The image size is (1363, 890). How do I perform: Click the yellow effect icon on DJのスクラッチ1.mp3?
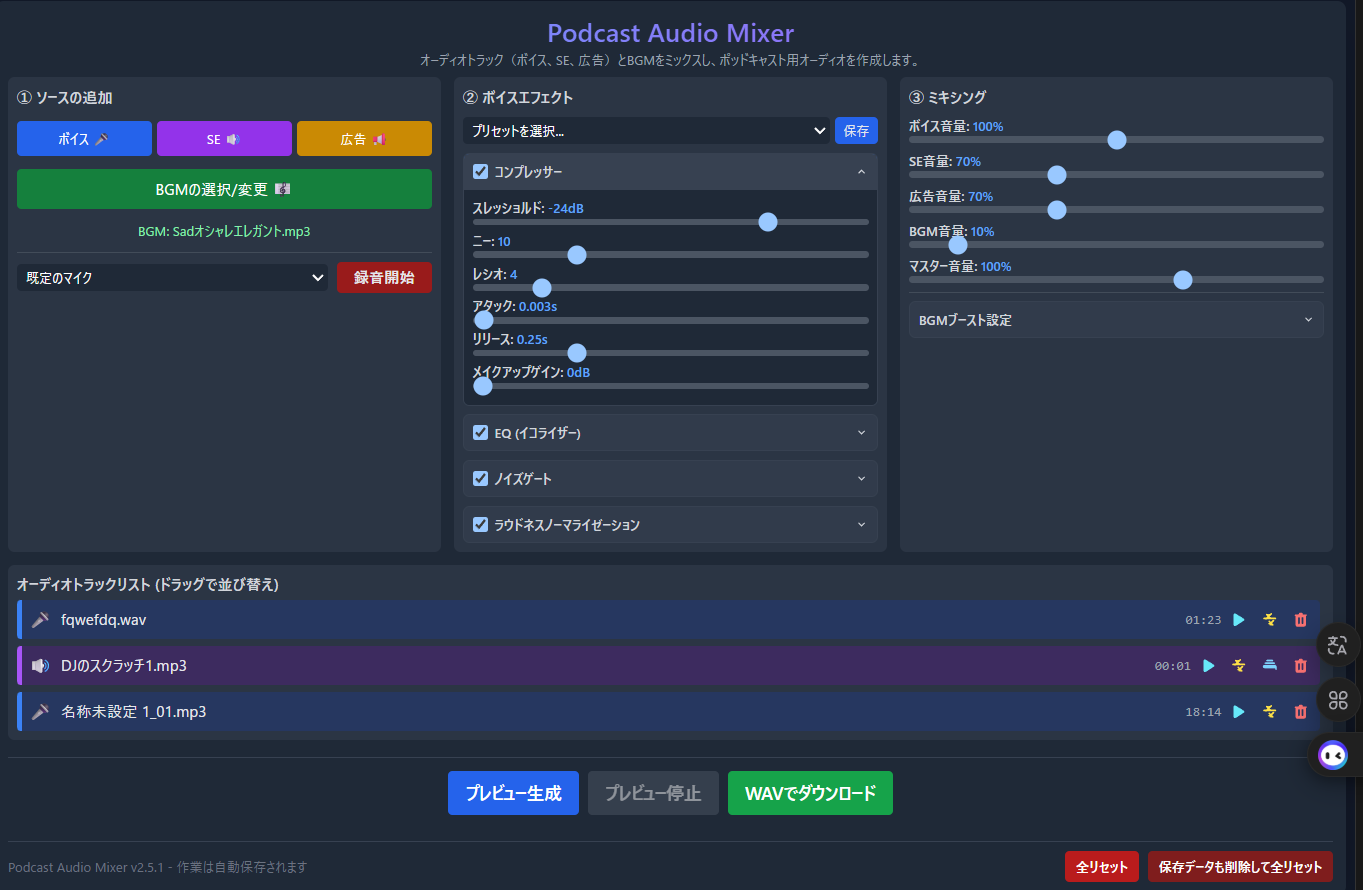(x=1239, y=666)
